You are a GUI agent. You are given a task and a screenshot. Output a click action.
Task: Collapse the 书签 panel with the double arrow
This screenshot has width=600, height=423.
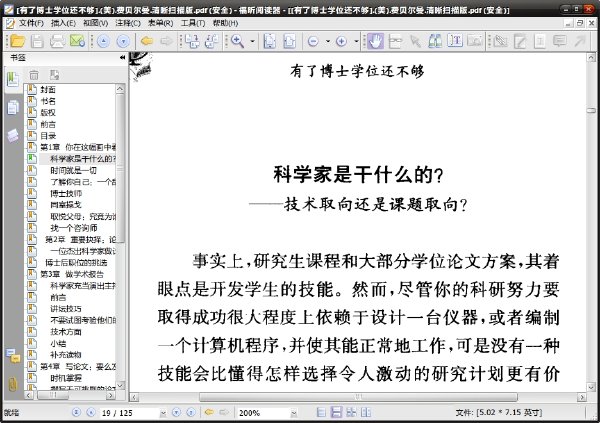tap(122, 57)
